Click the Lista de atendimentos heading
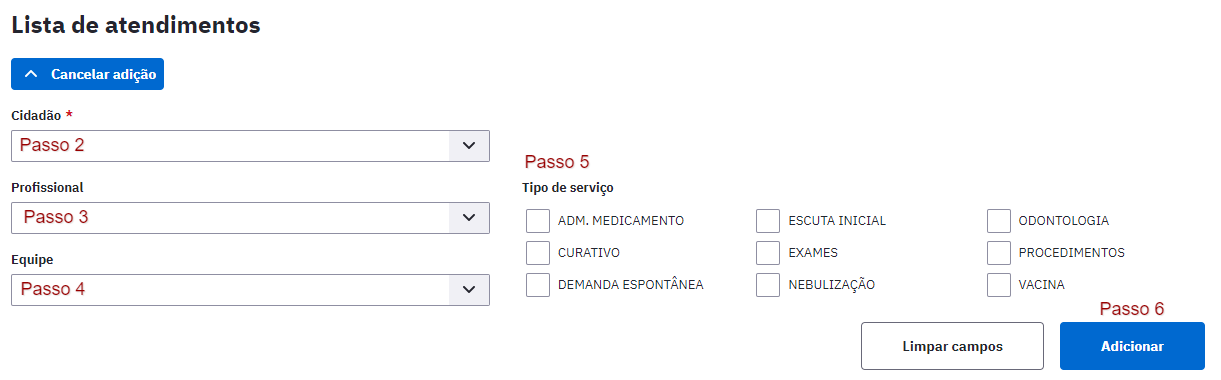This screenshot has width=1221, height=380. click(x=136, y=25)
